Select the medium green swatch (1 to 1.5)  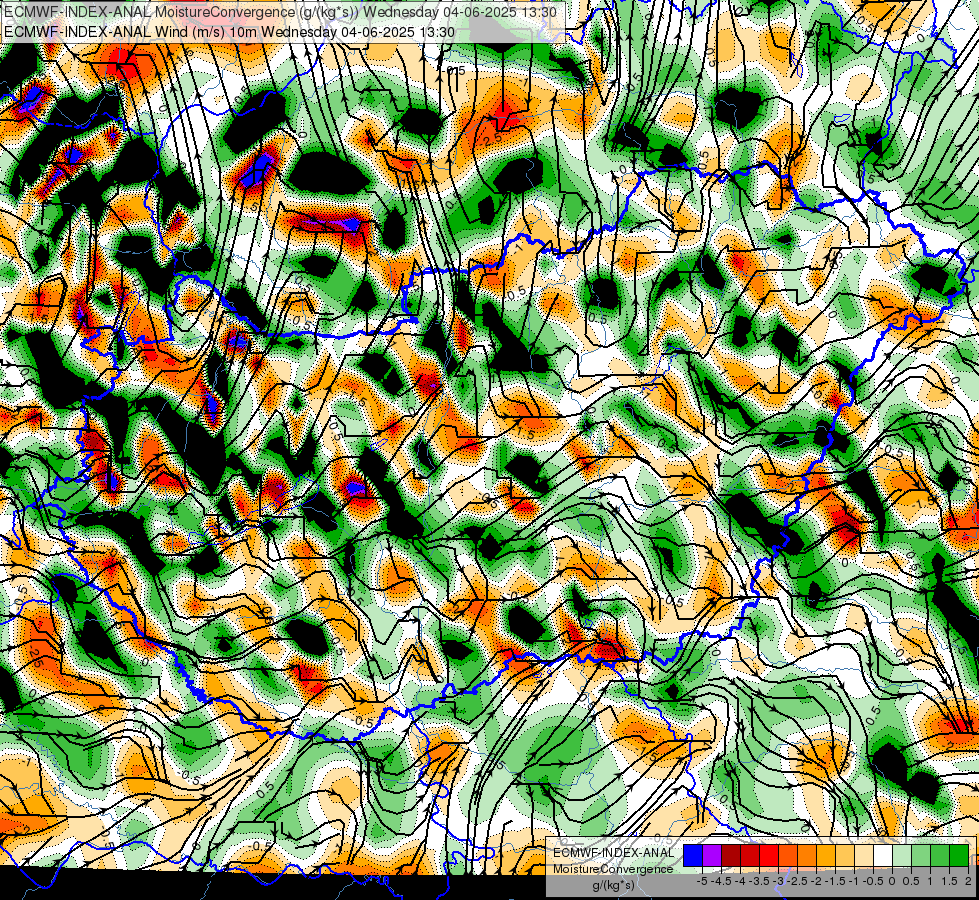point(940,856)
